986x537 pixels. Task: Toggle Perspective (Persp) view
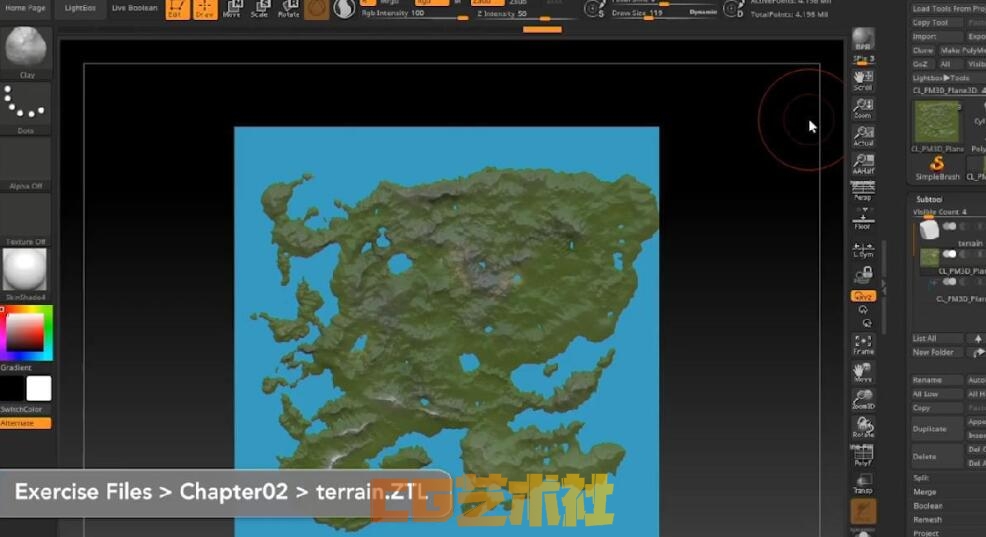863,191
